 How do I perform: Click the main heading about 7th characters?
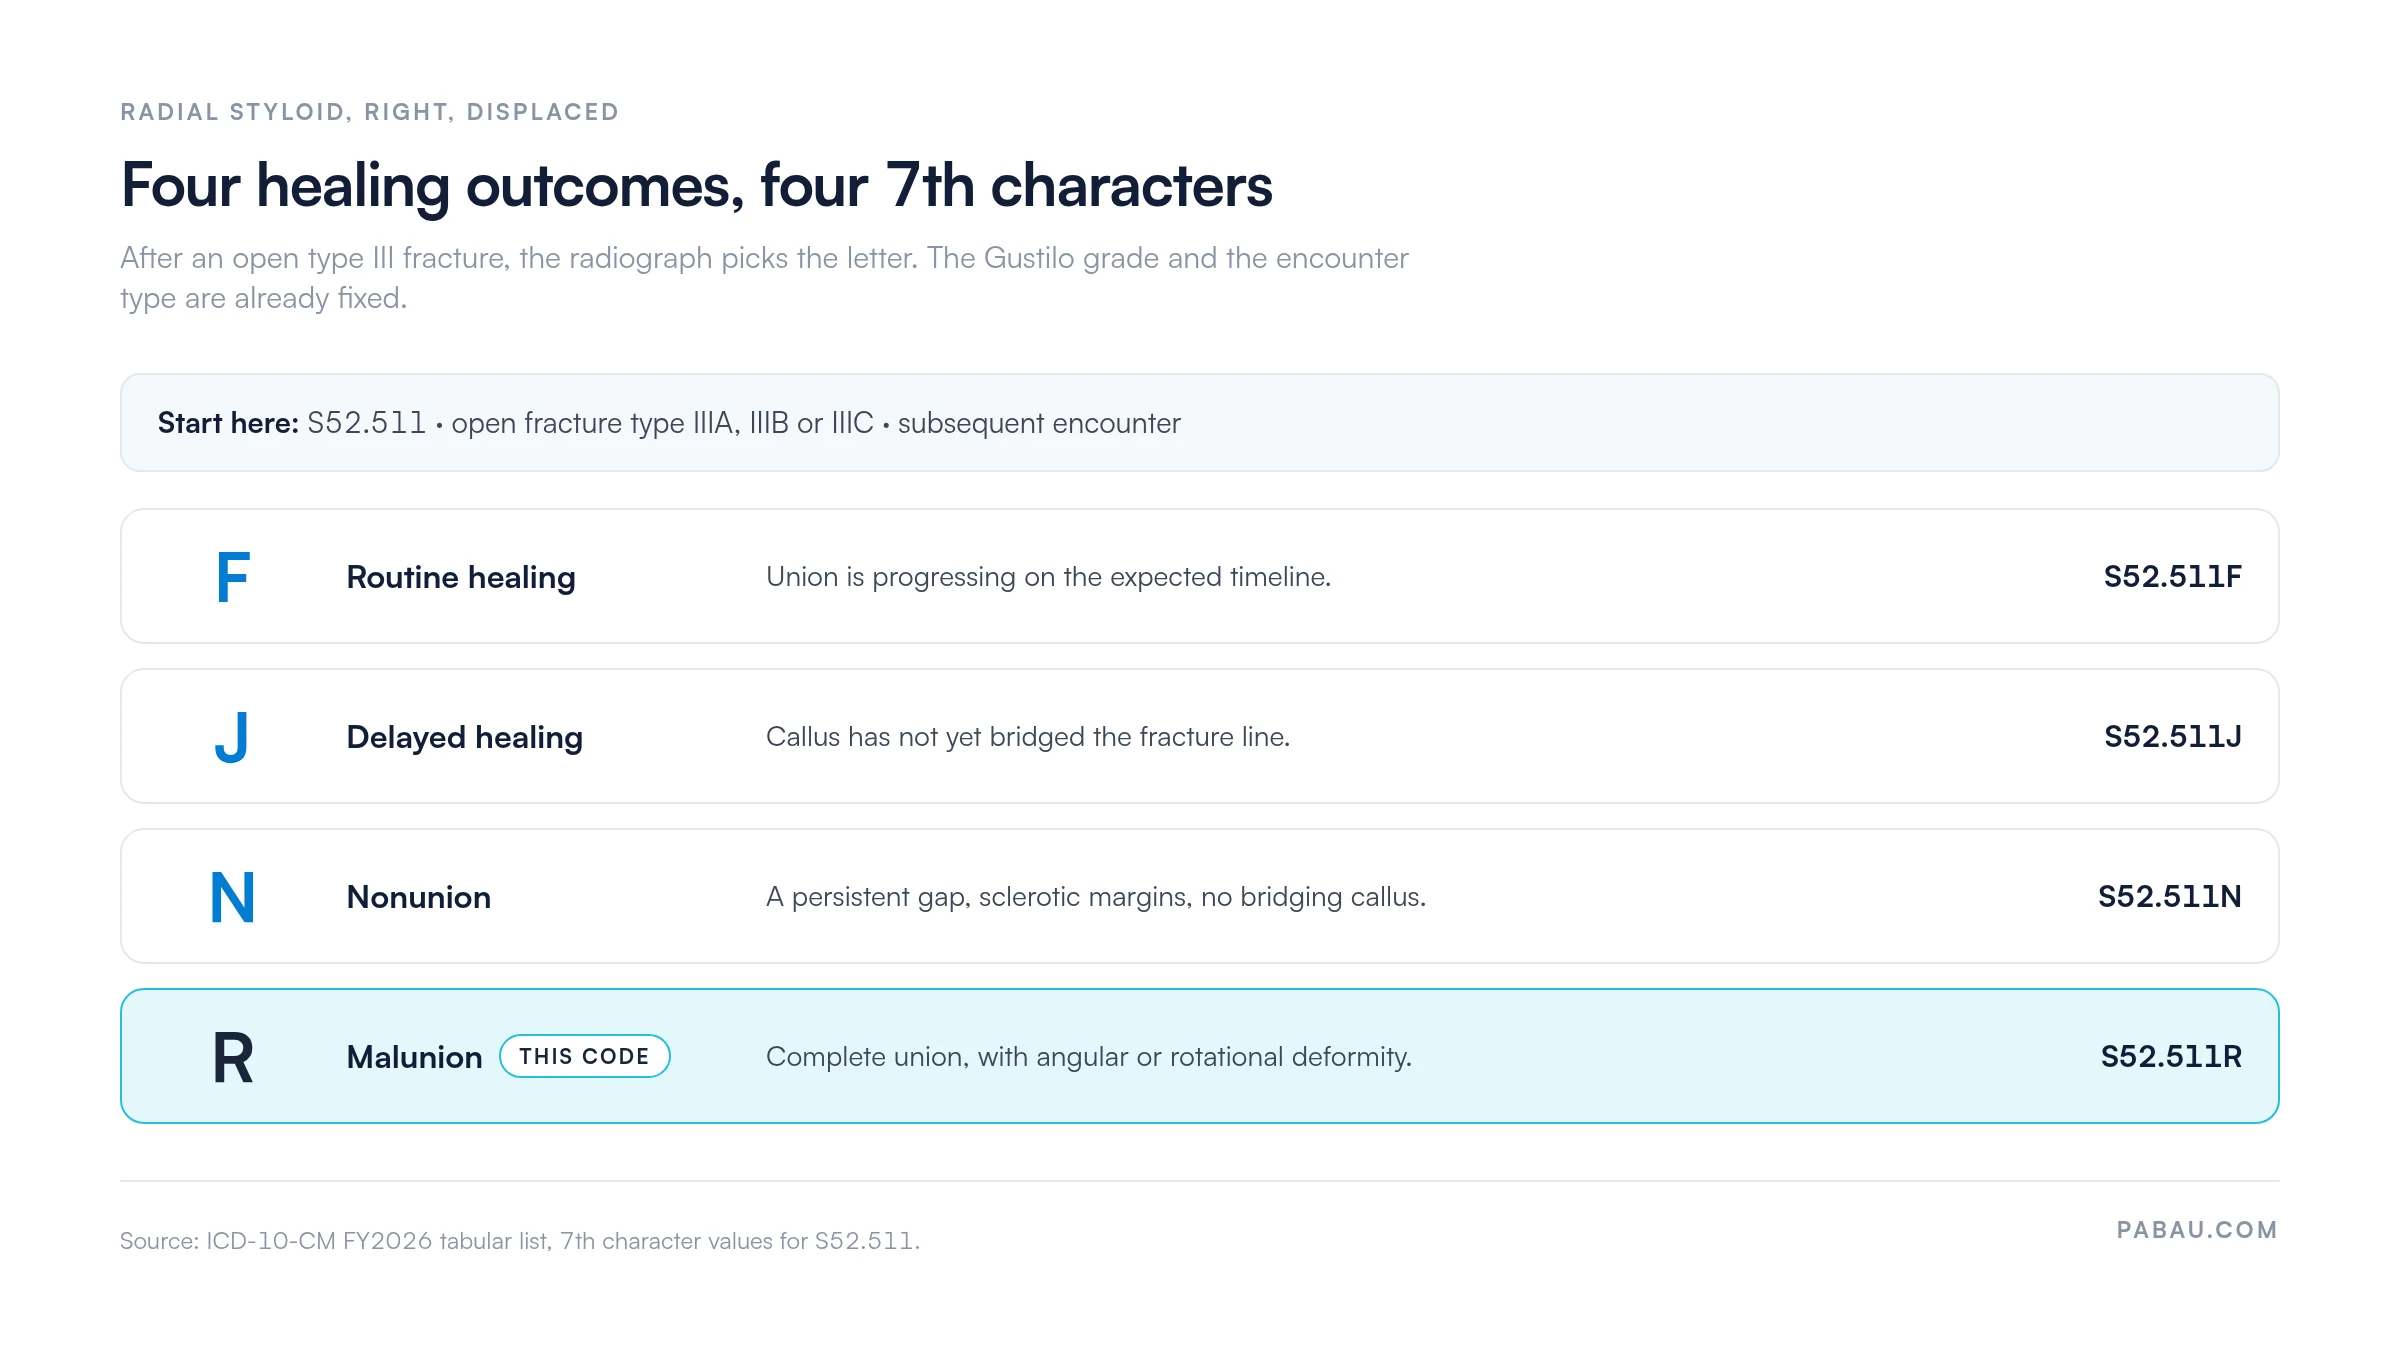coord(696,186)
